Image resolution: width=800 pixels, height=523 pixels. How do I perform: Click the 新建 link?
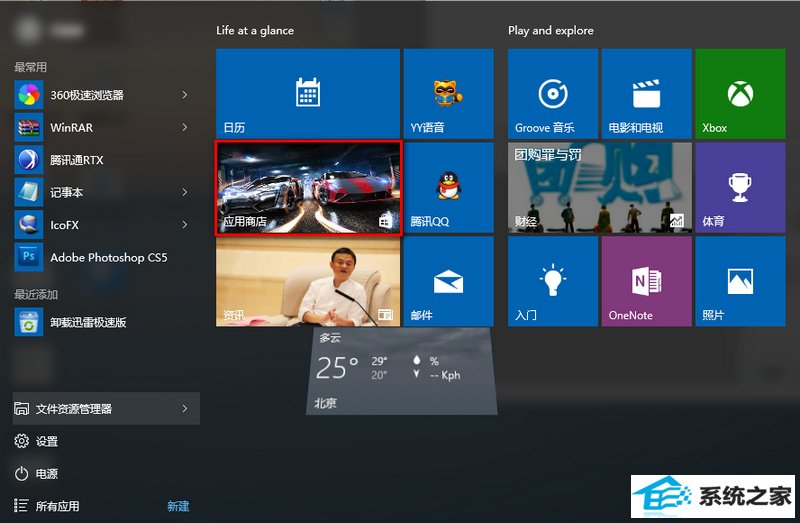point(178,506)
